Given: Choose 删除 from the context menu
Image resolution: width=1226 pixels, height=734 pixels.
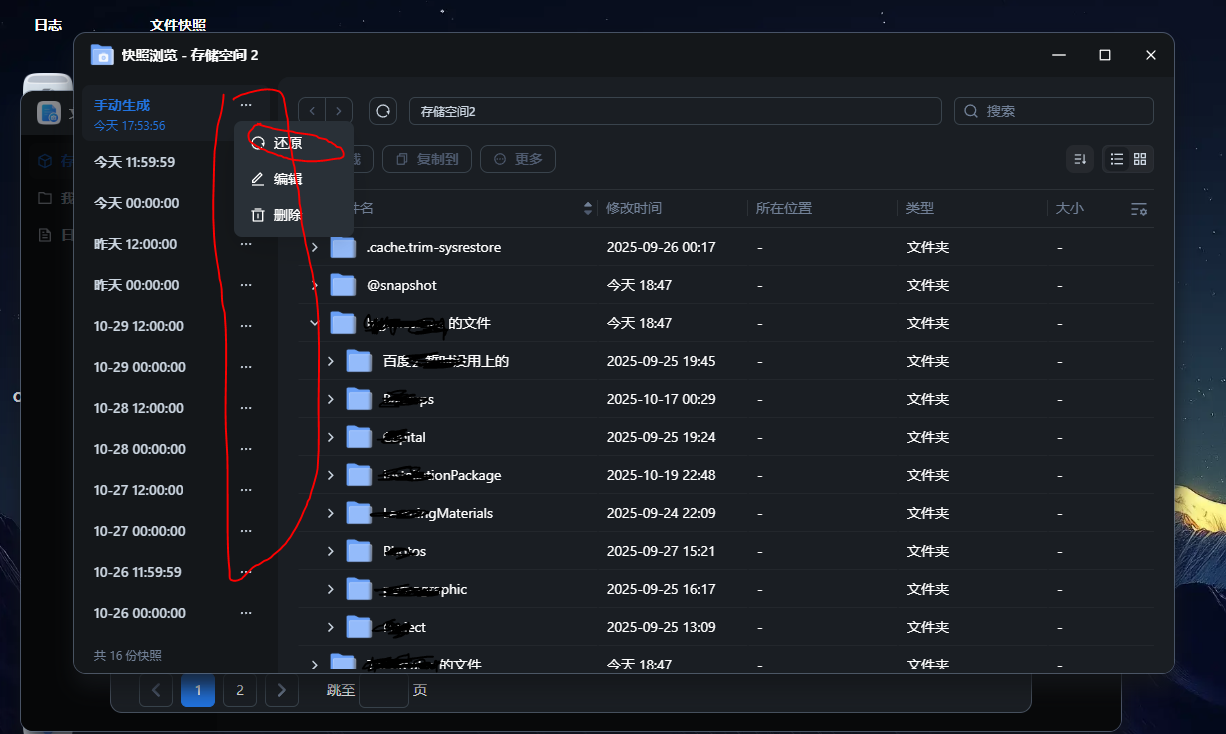Looking at the screenshot, I should click(294, 215).
